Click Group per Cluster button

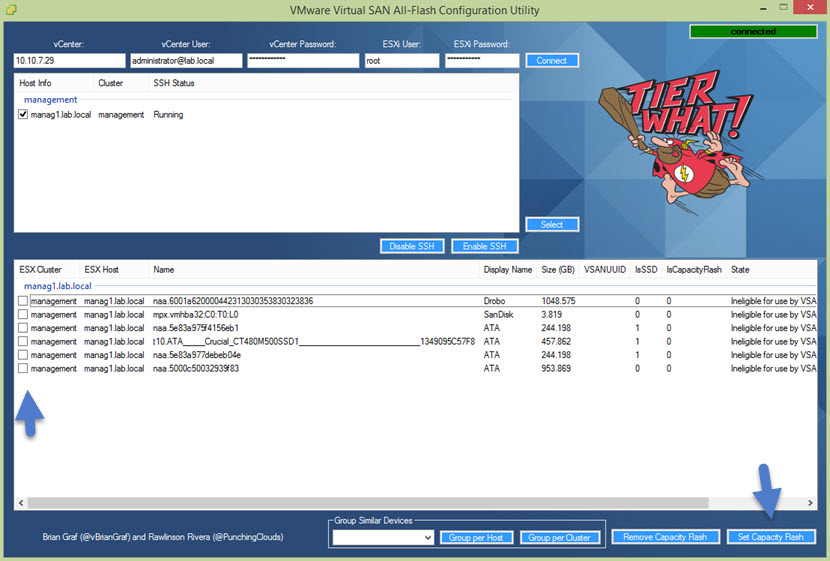tap(560, 538)
